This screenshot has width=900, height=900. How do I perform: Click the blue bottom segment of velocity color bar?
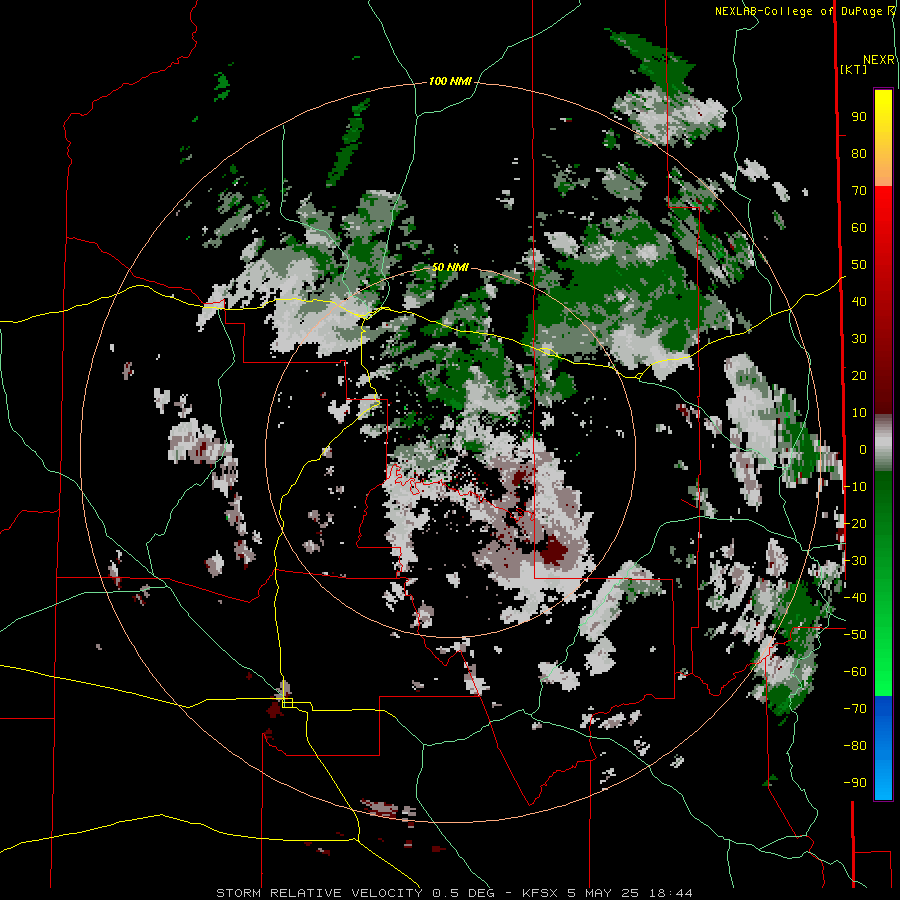point(883,748)
